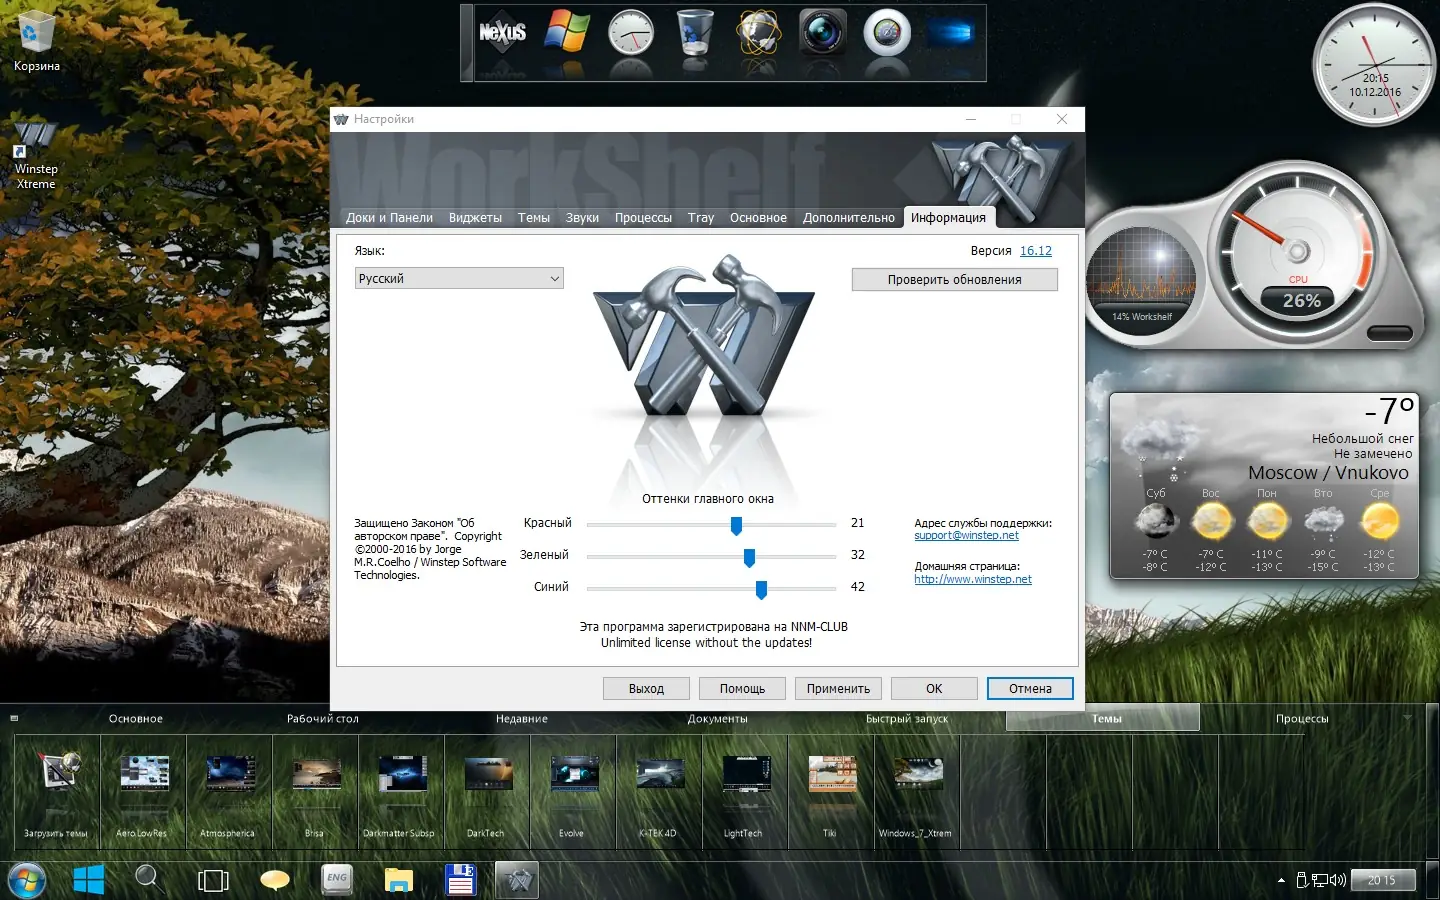Open the version 16.12 link
The height and width of the screenshot is (900, 1440).
point(1036,251)
